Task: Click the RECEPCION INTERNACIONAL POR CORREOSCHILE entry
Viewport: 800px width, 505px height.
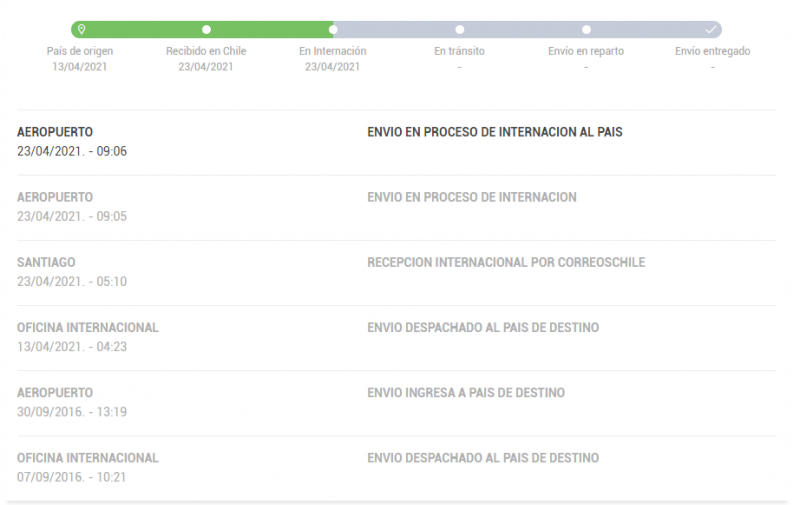Action: pyautogui.click(x=506, y=262)
